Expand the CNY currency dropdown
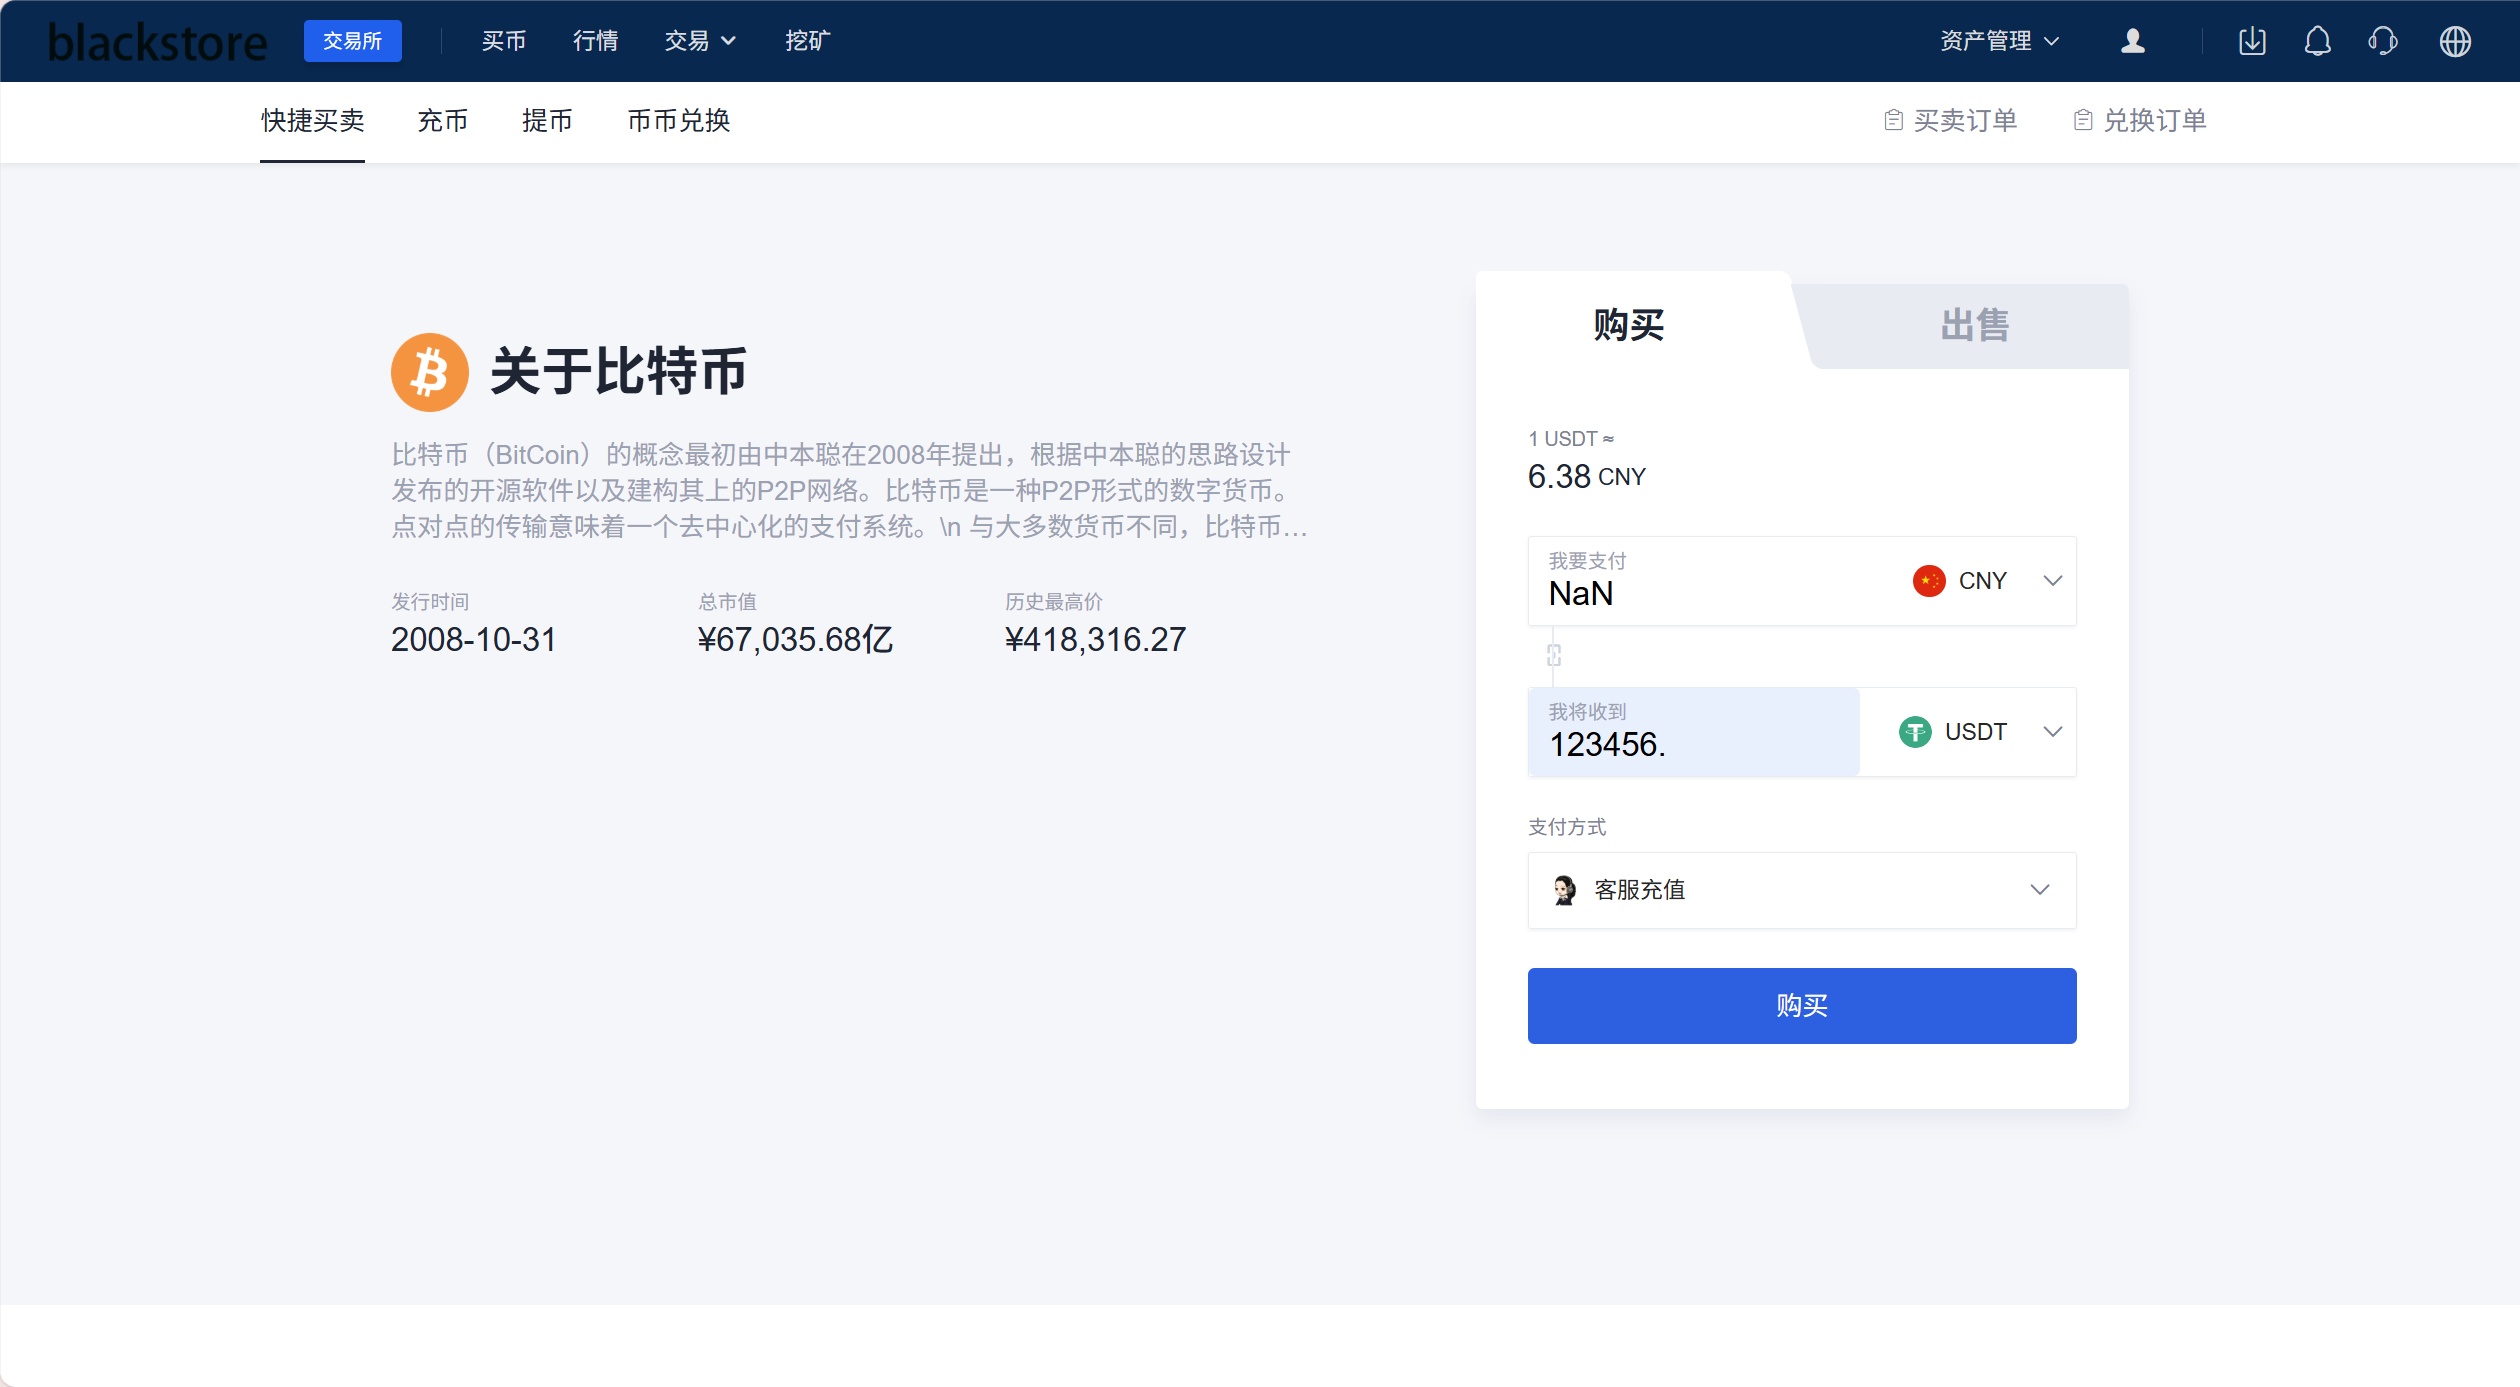2520x1387 pixels. click(1985, 581)
